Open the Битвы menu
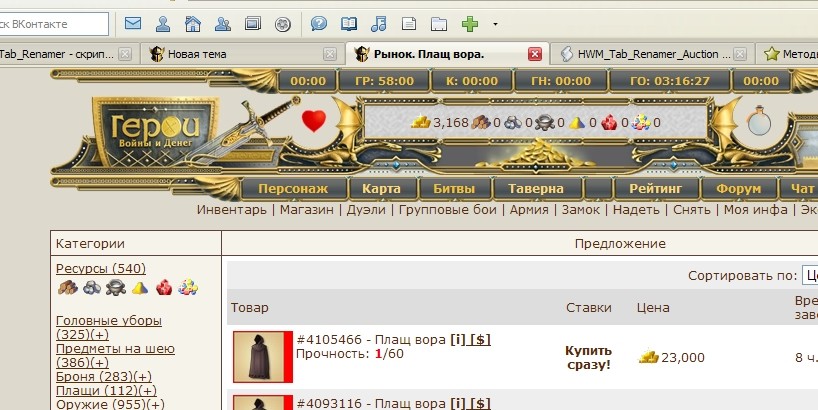 [x=454, y=189]
